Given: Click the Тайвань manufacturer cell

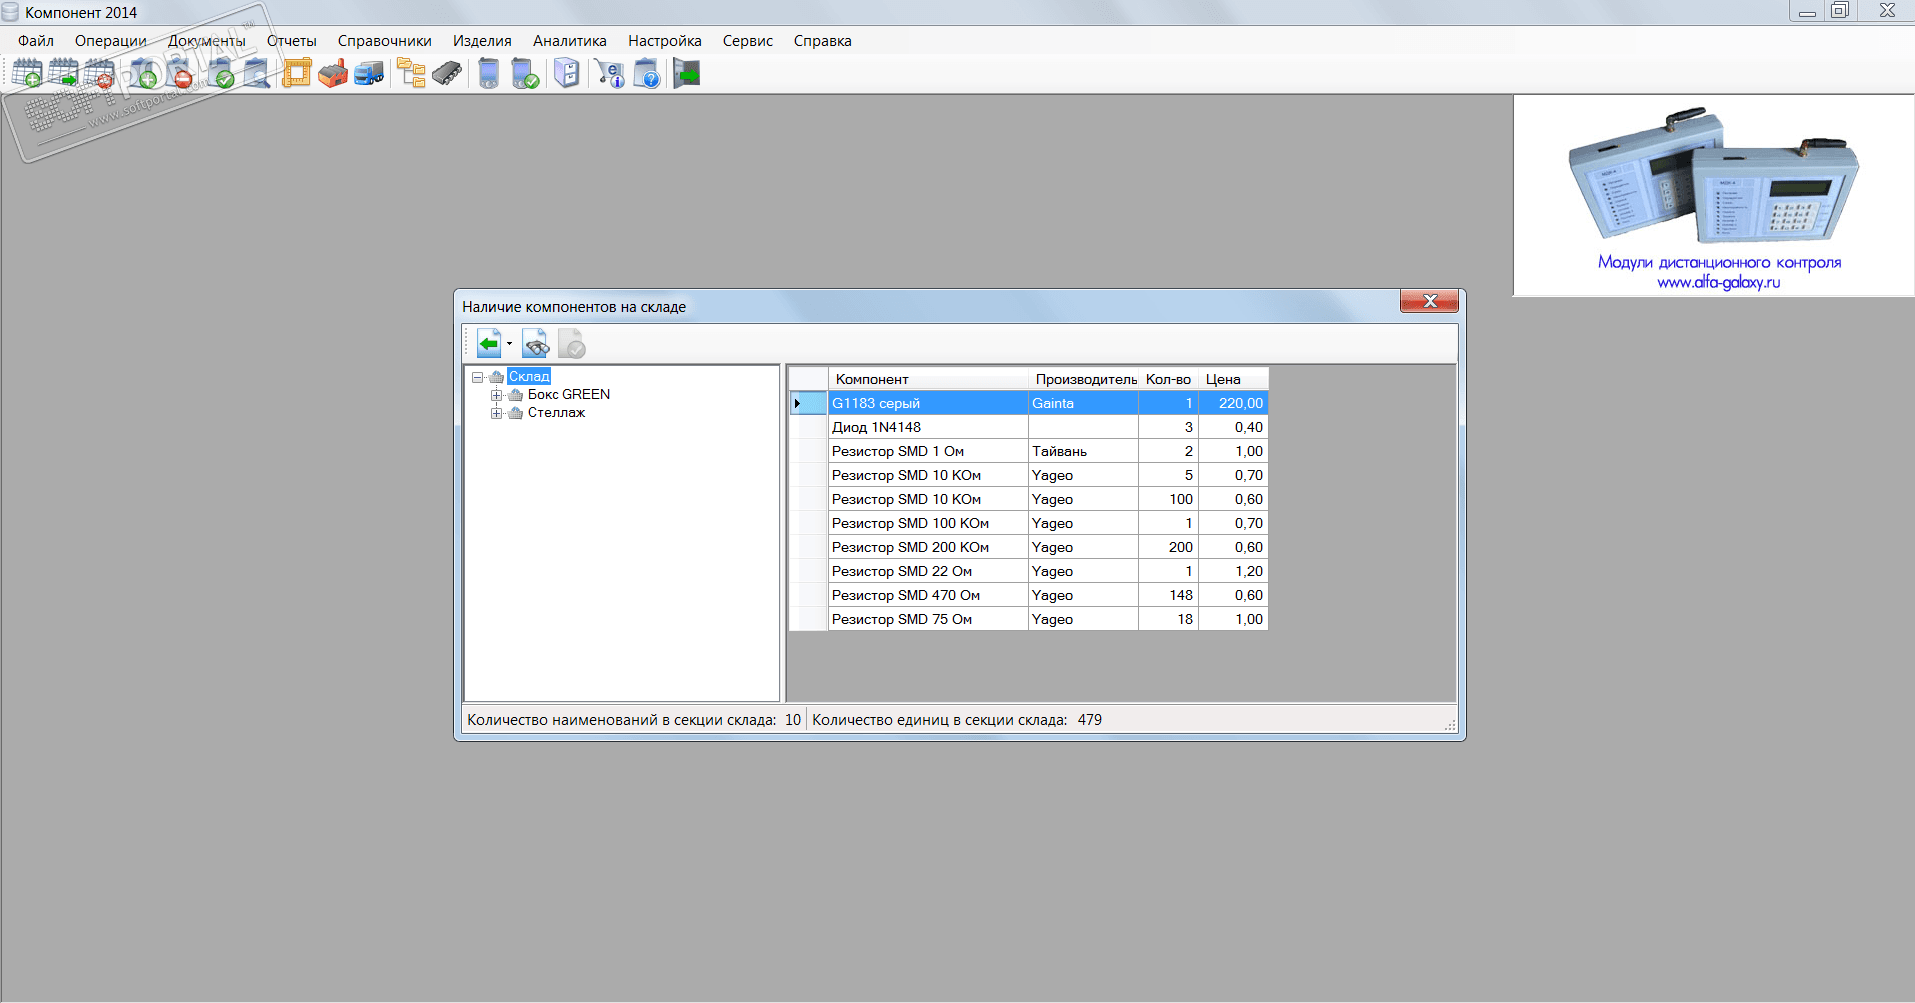Looking at the screenshot, I should point(1084,451).
